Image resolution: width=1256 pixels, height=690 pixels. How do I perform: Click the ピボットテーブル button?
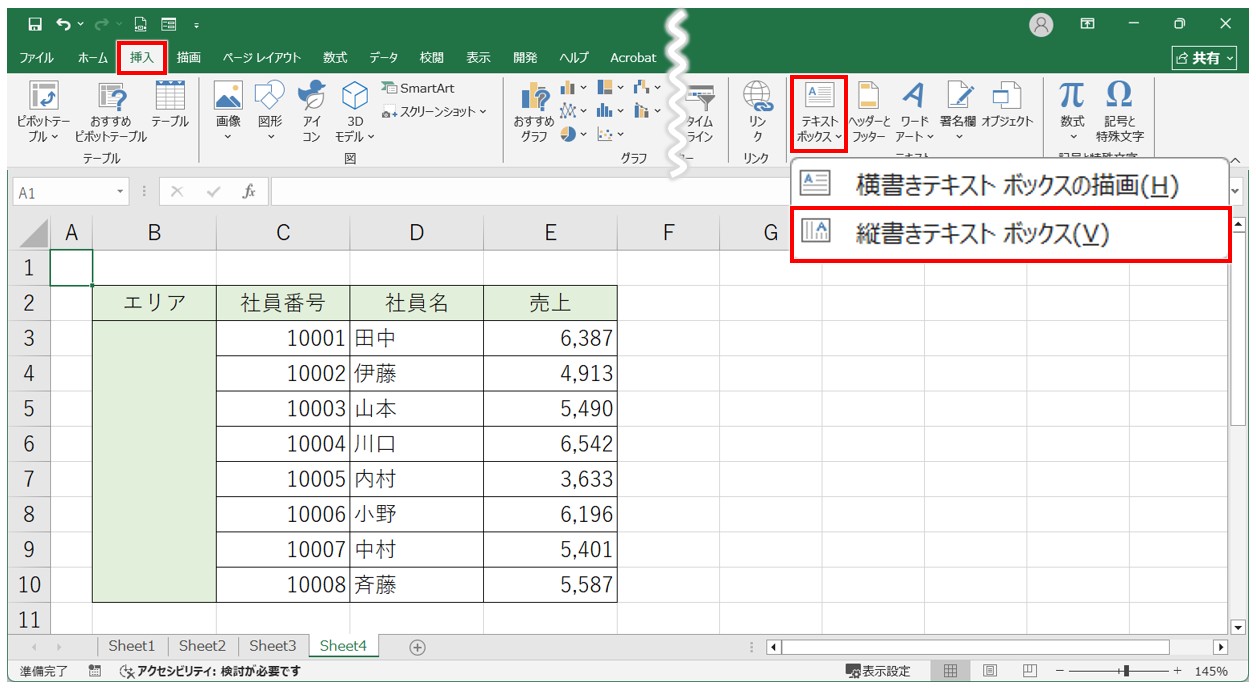pyautogui.click(x=43, y=112)
